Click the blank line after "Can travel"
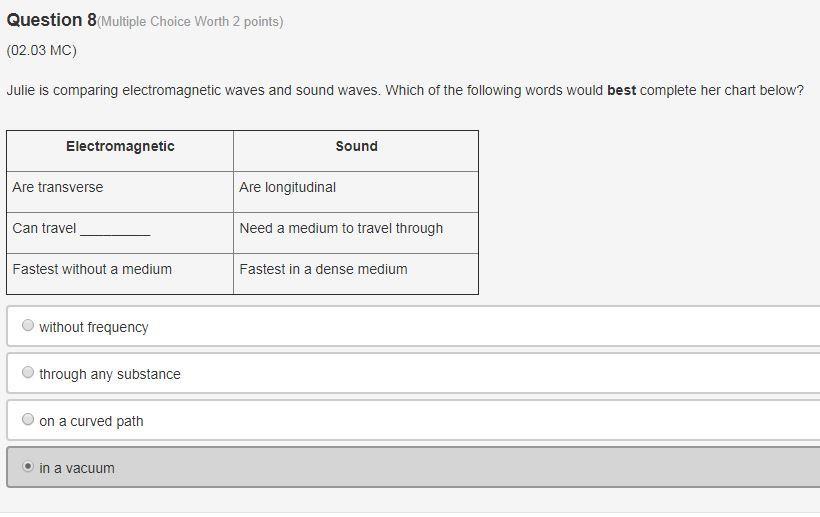Viewport: 820px width, 517px height. coord(115,232)
